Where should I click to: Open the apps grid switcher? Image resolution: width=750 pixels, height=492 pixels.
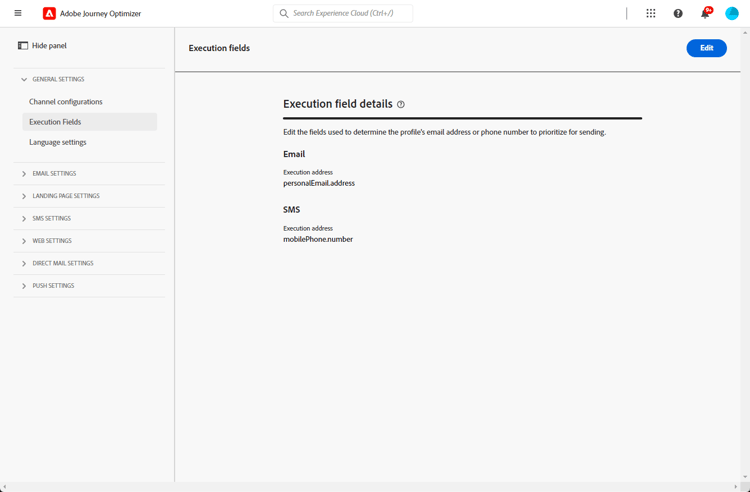point(651,13)
